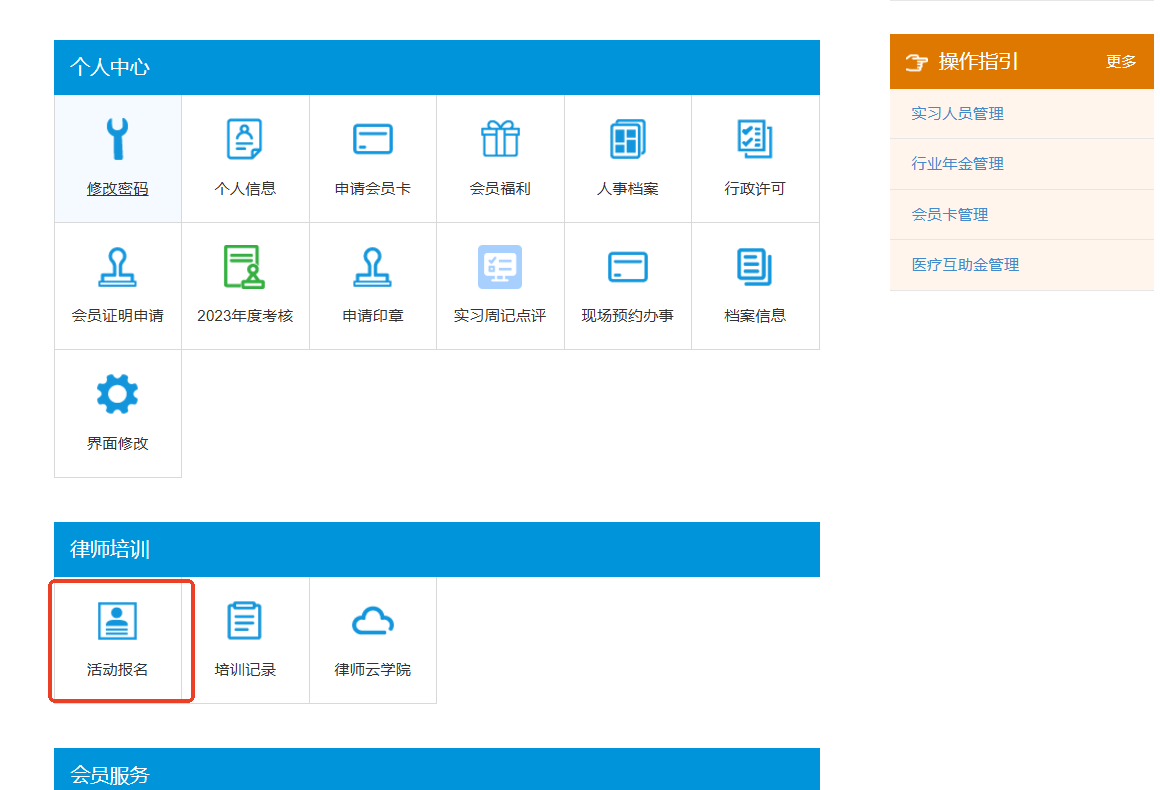Click the gear icon for 界面修改
Viewport: 1160px width, 790px height.
[118, 395]
